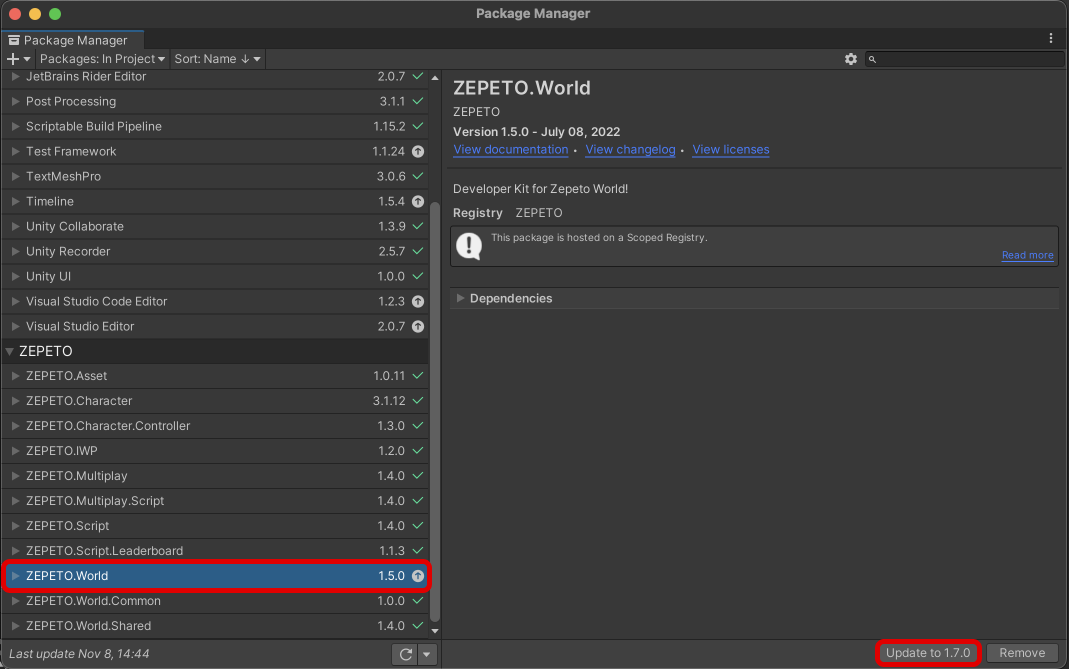This screenshot has width=1069, height=669.
Task: Expand the ZEPETO.Multiplay package versions
Action: pyautogui.click(x=15, y=476)
